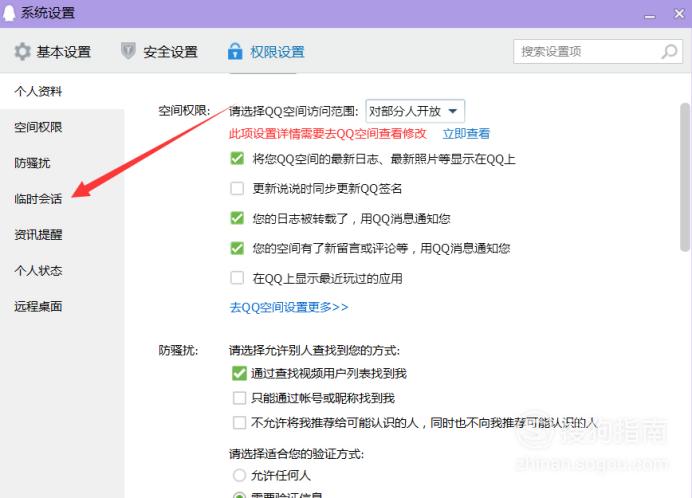Check 不允许将我推荐给可能认识的人
The image size is (692, 498).
239,423
